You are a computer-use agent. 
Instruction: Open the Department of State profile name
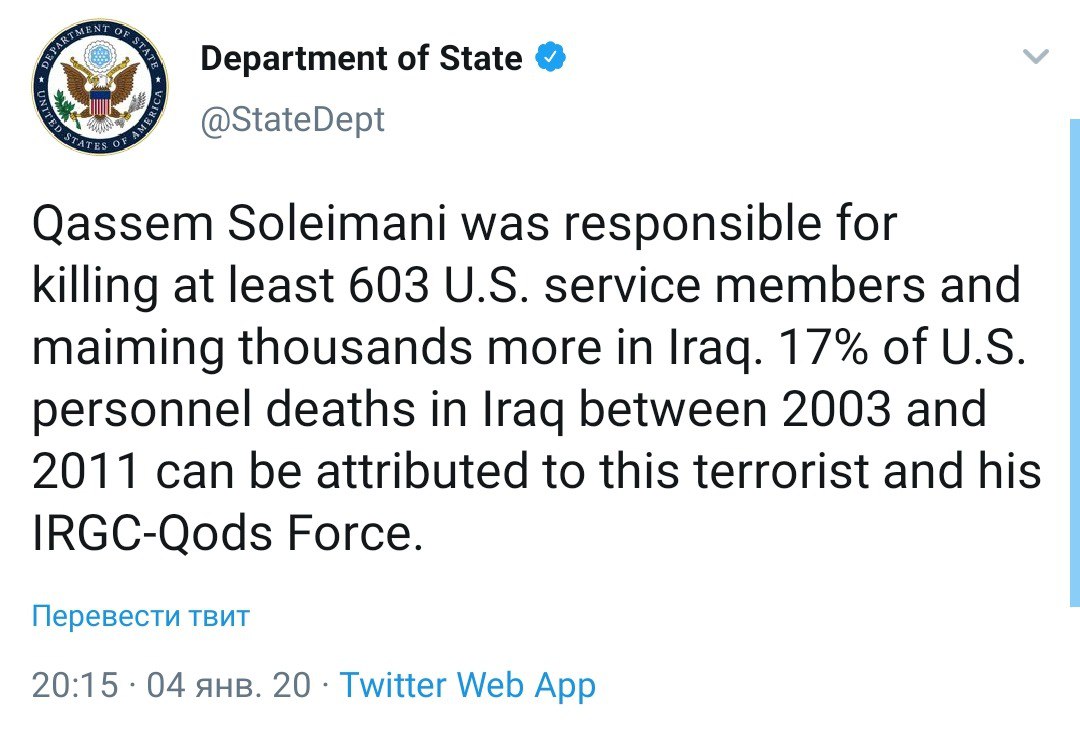361,59
